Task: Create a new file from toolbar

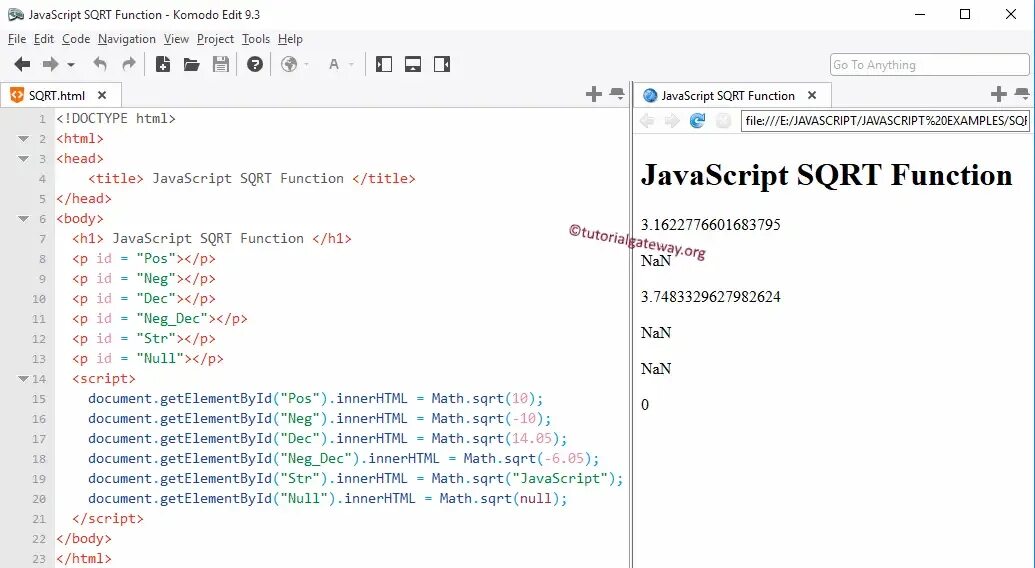Action: [162, 65]
